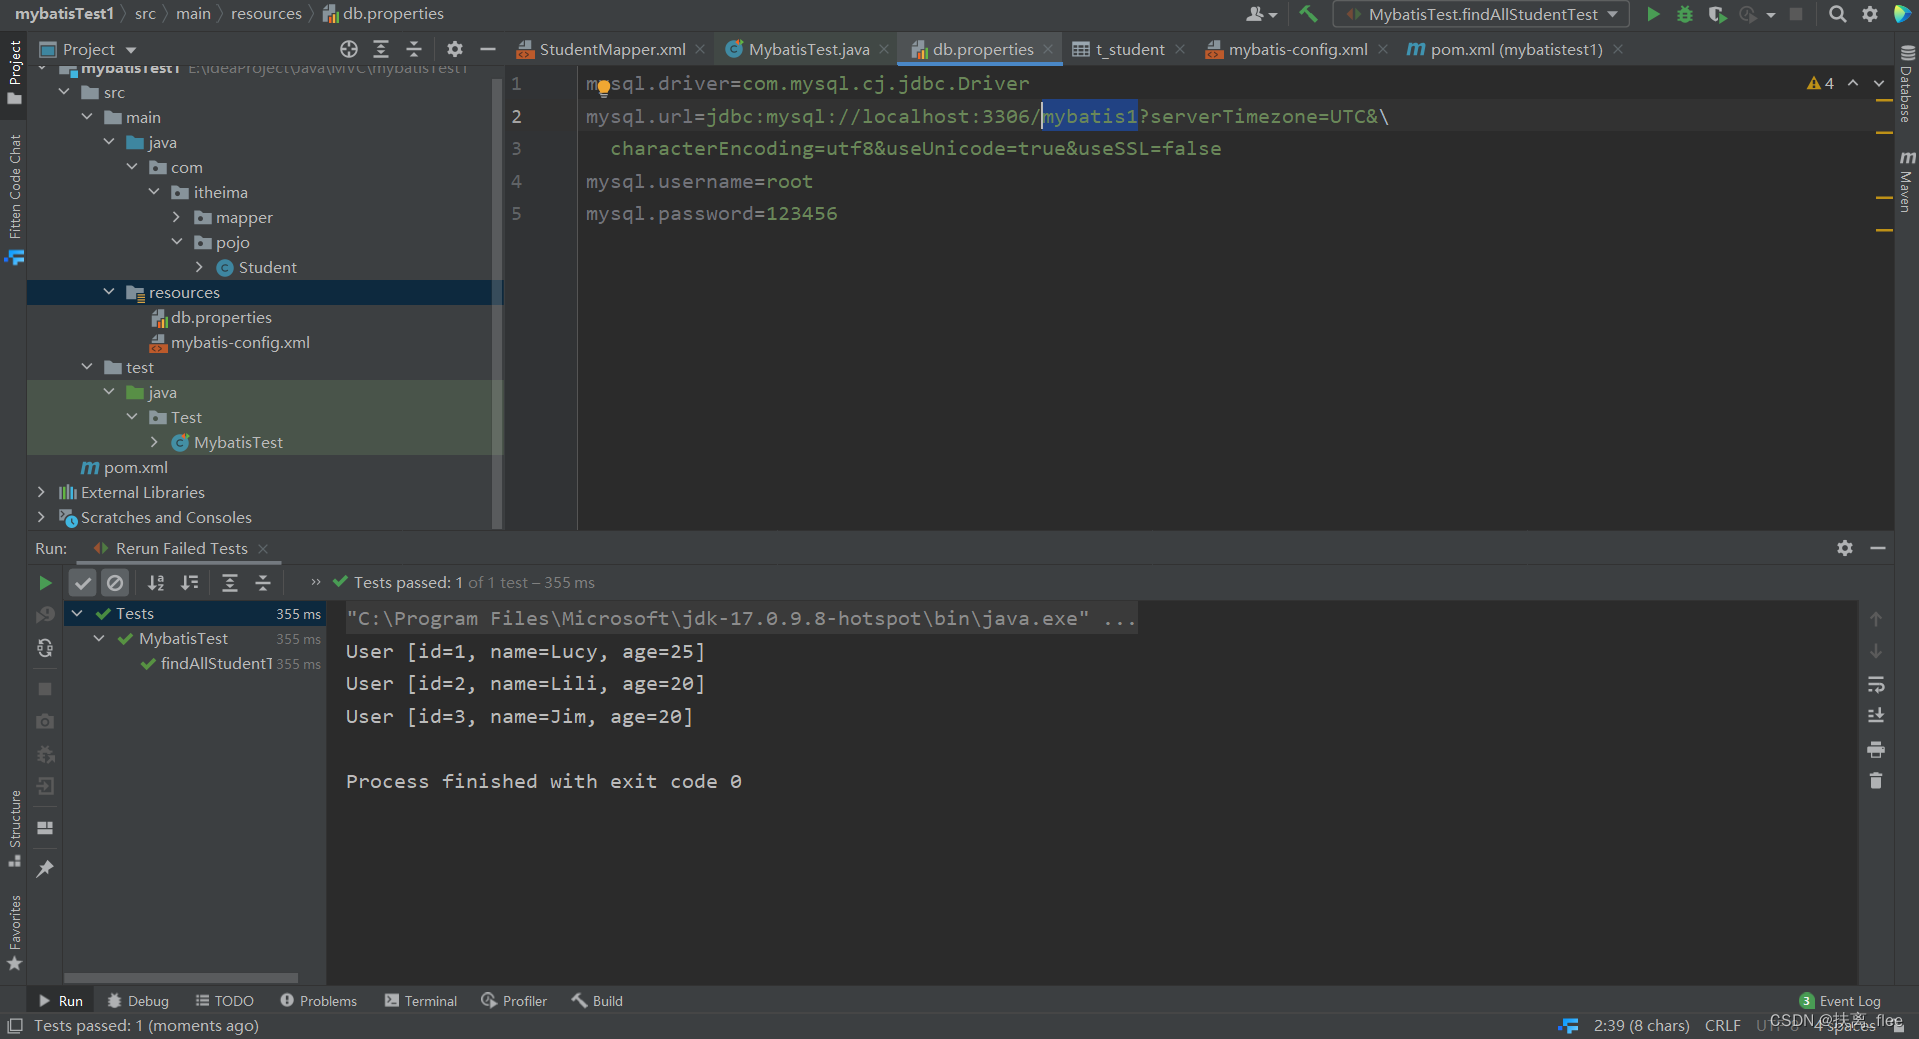Hide the Project panel with minus icon

488,49
